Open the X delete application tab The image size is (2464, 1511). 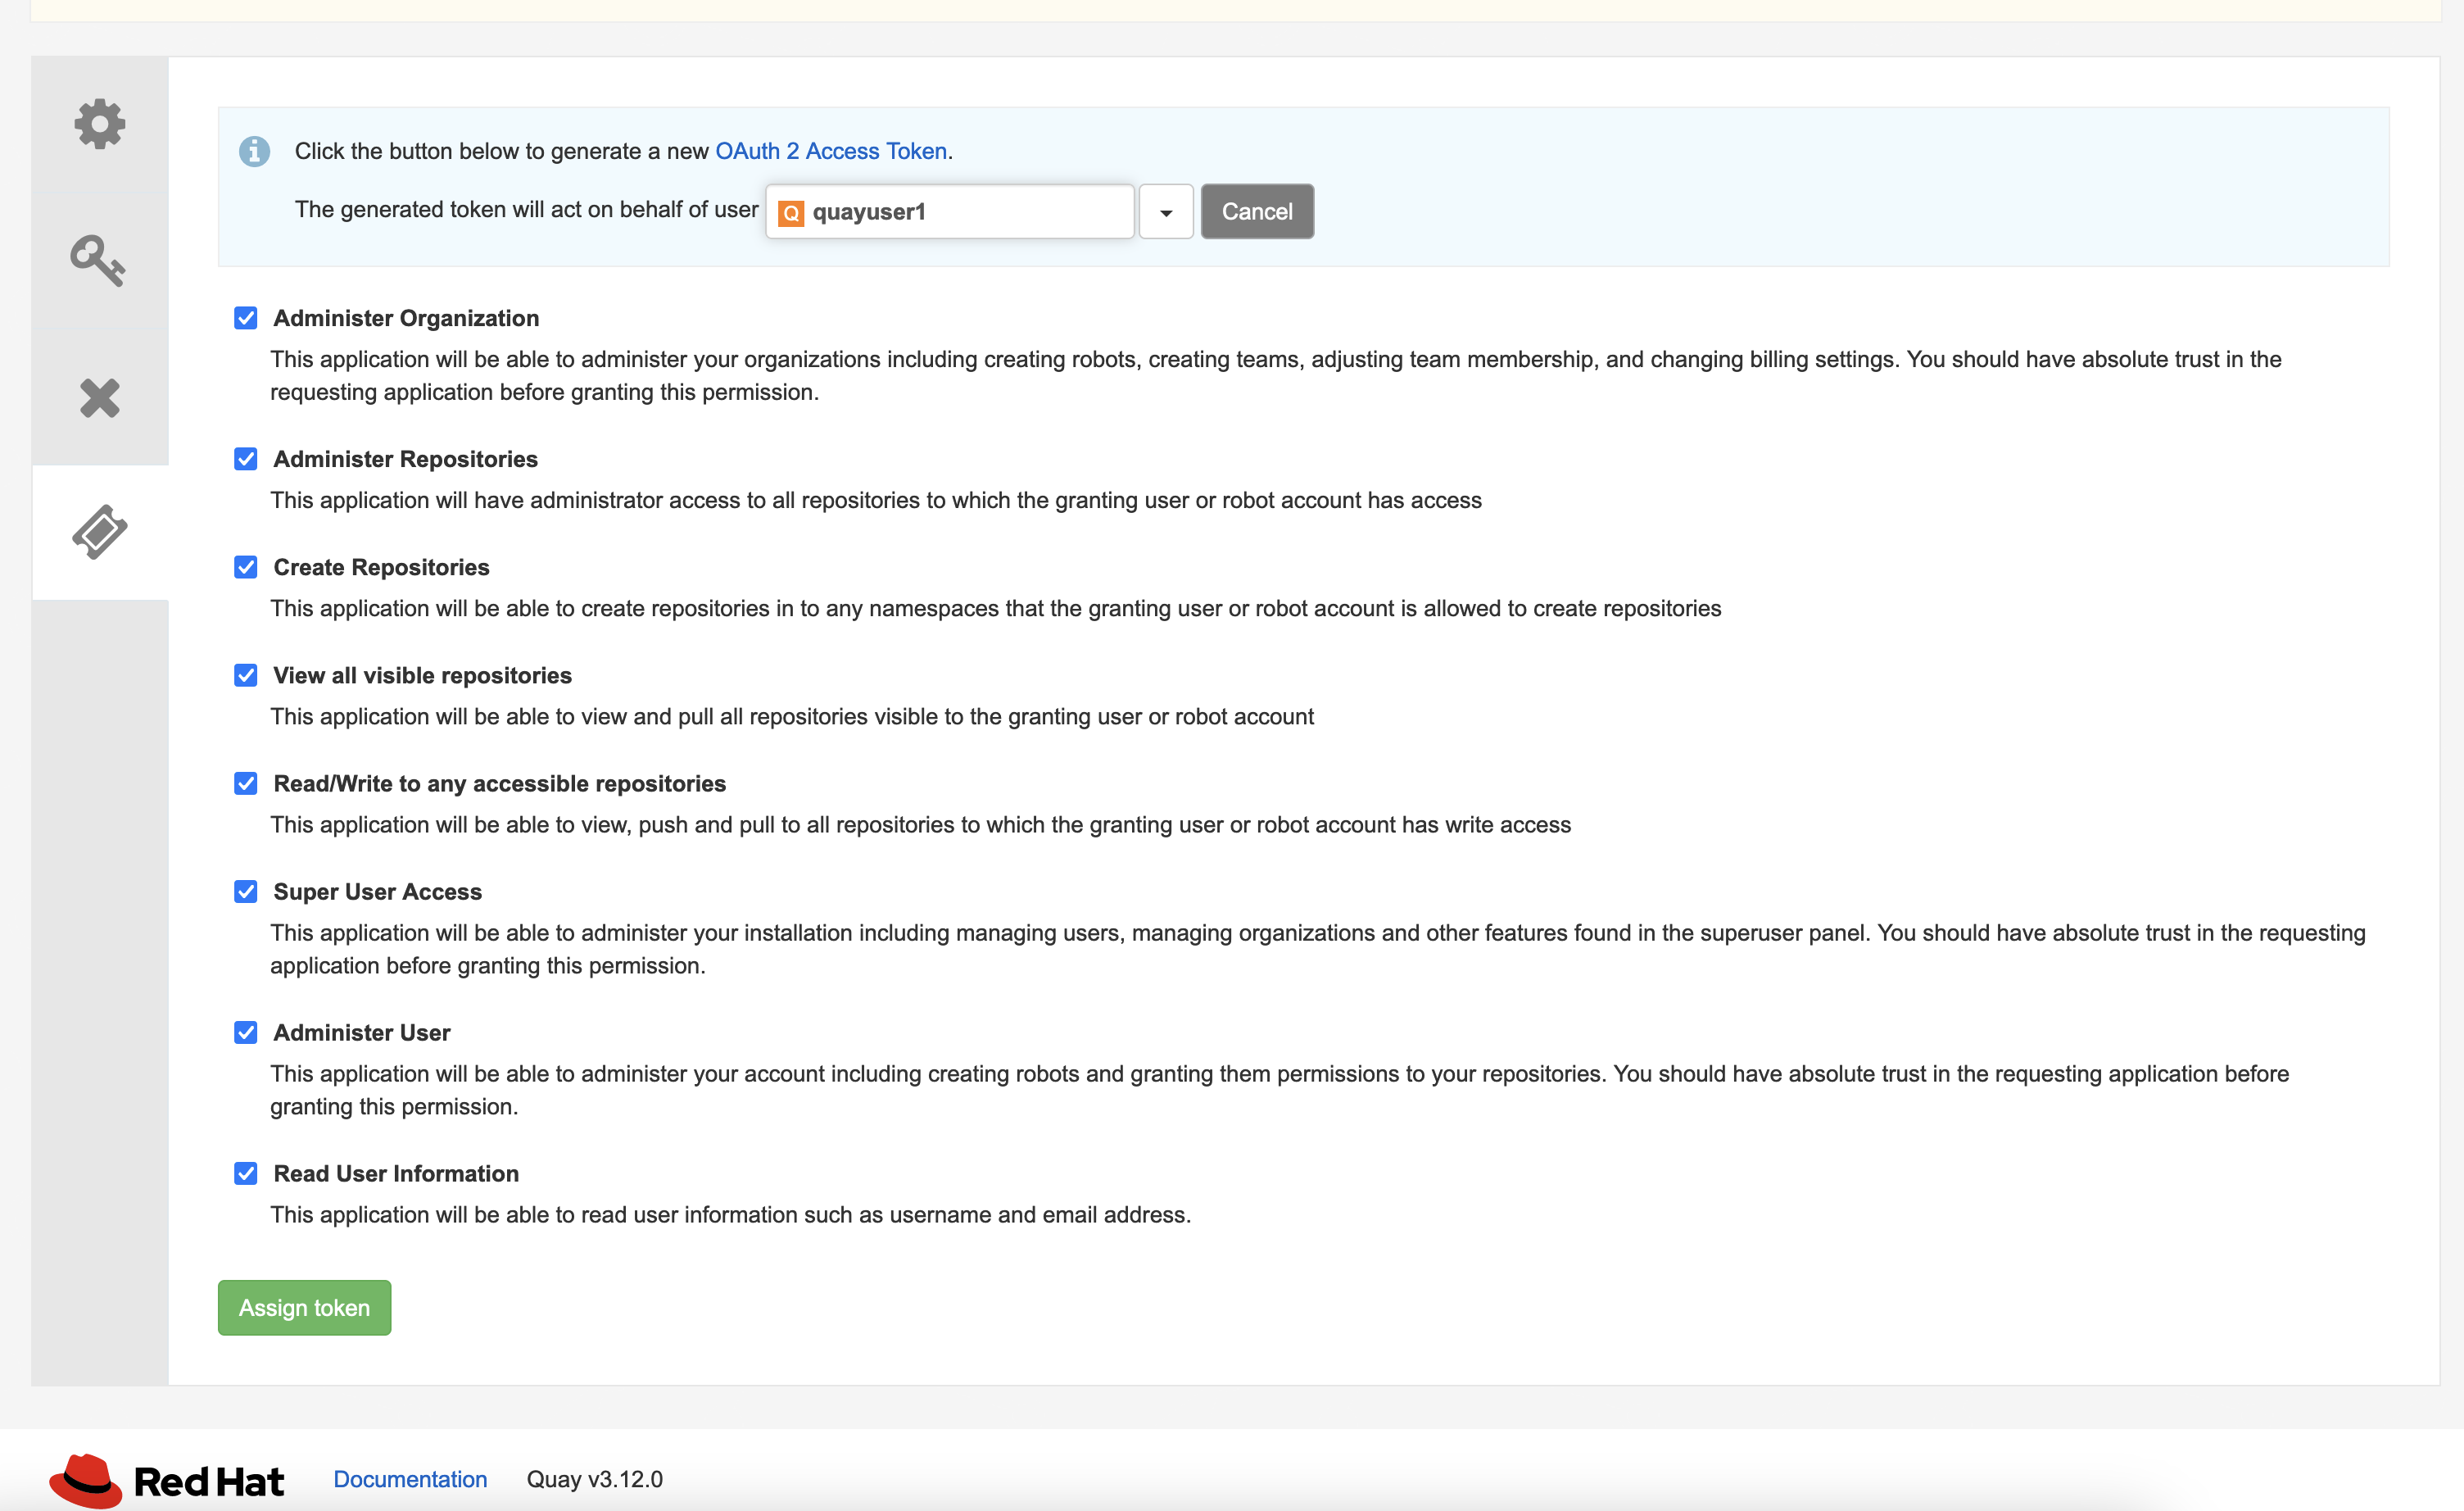coord(100,398)
